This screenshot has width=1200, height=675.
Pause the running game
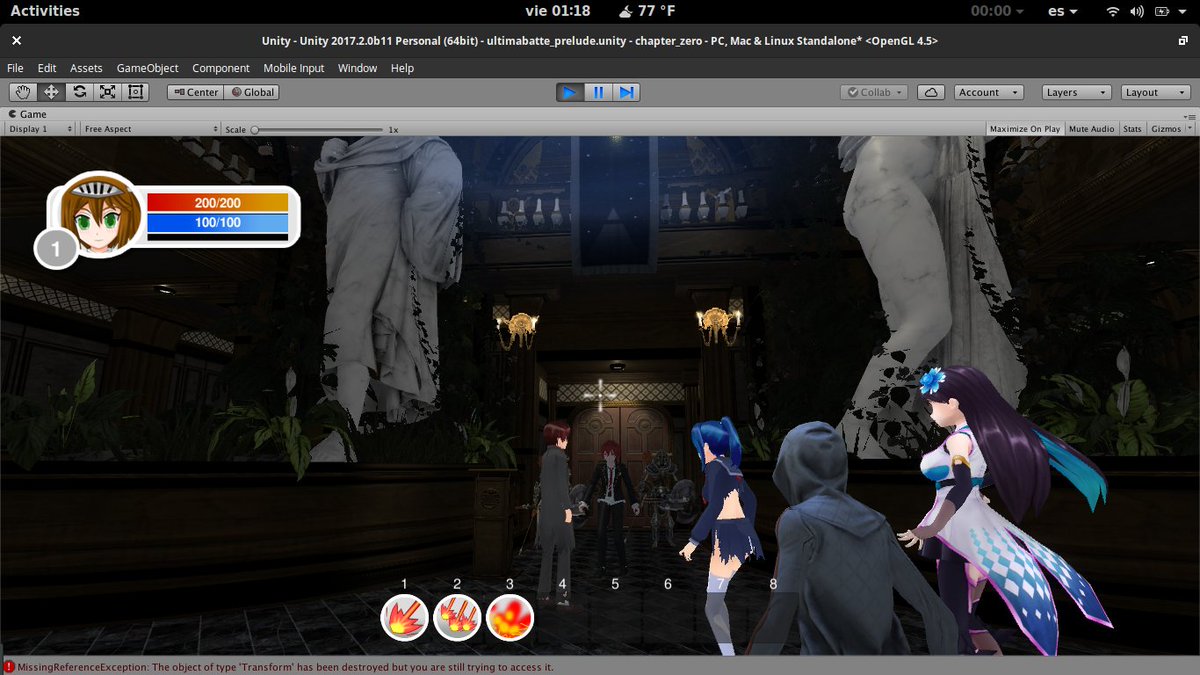[x=598, y=92]
